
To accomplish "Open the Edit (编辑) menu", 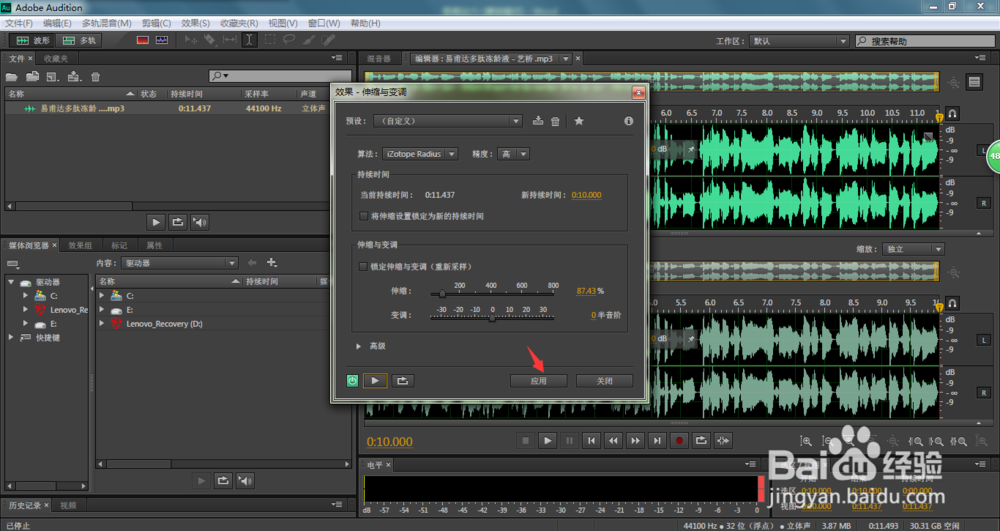I will coord(57,23).
